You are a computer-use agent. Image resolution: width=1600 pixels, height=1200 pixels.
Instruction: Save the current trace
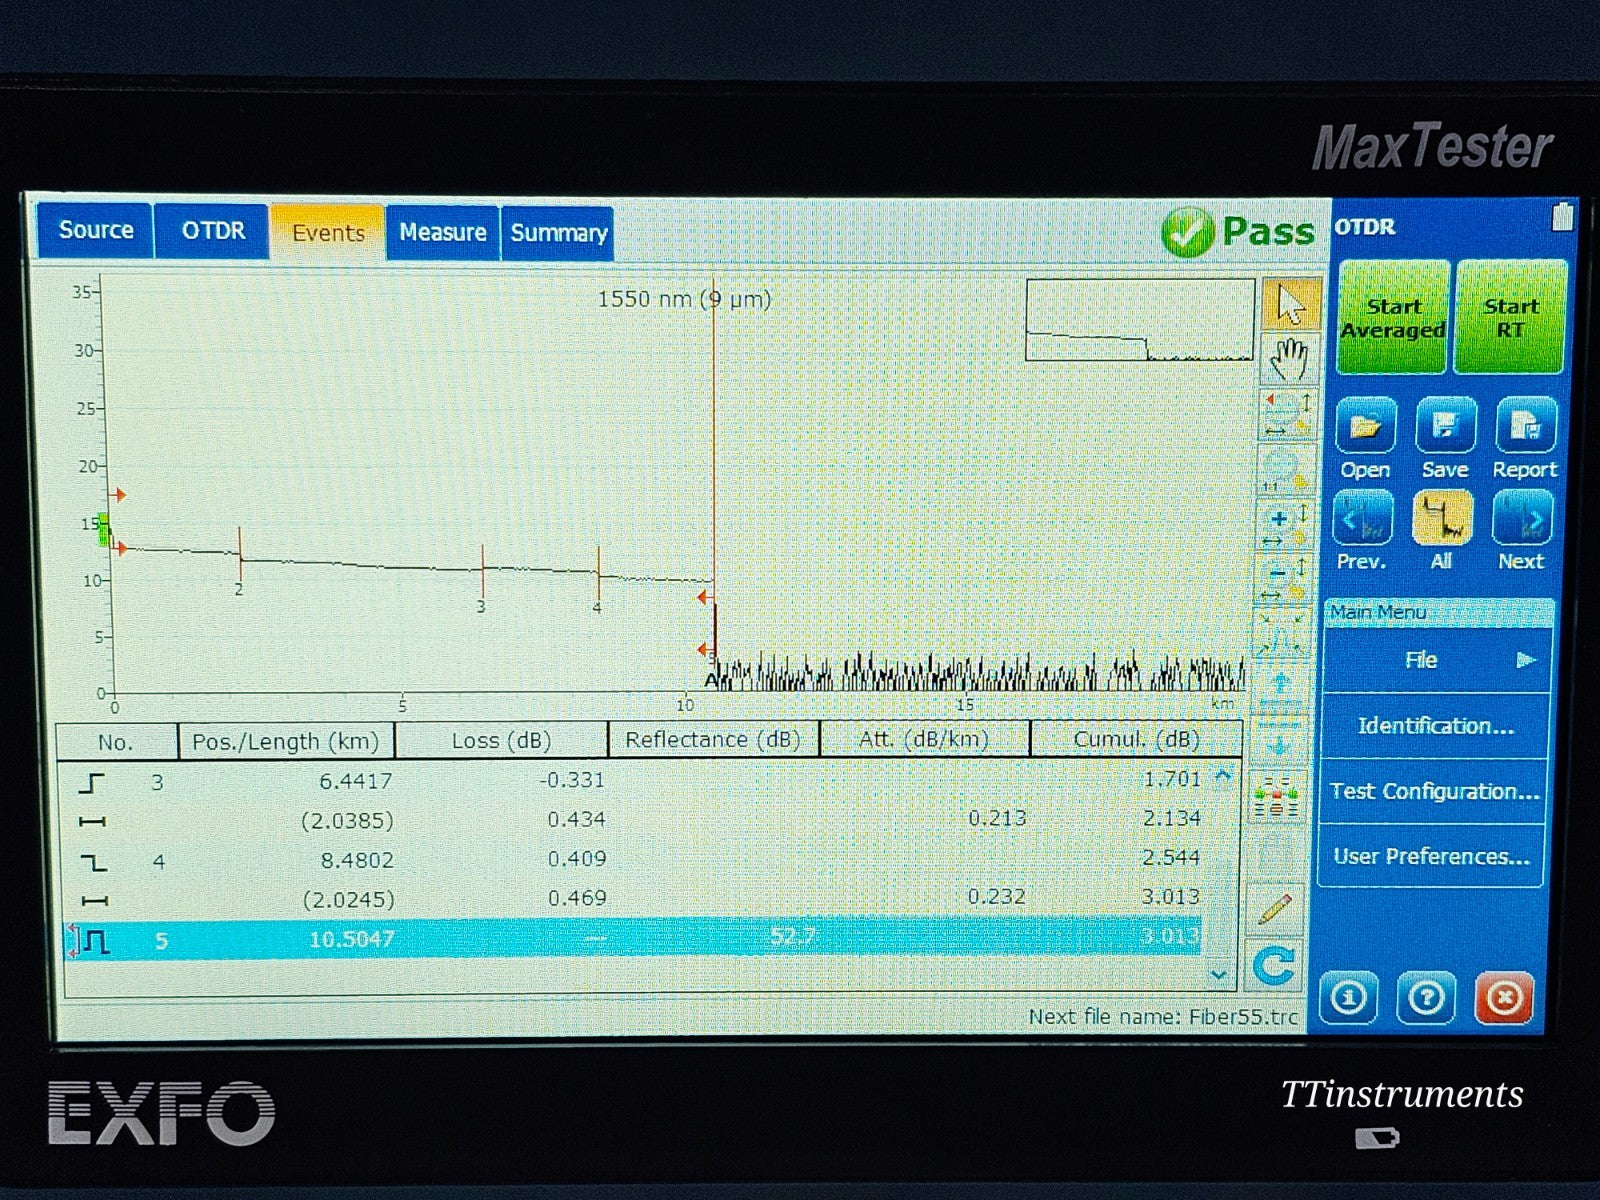coord(1445,439)
